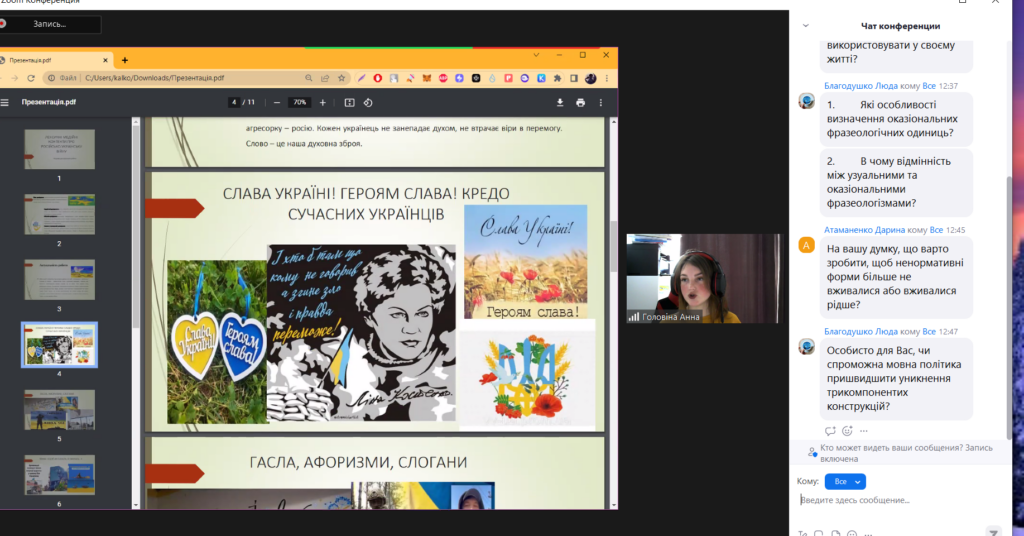This screenshot has height=536, width=1024.
Task: Collapse the chat panel using top-left chevron
Action: pyautogui.click(x=806, y=26)
